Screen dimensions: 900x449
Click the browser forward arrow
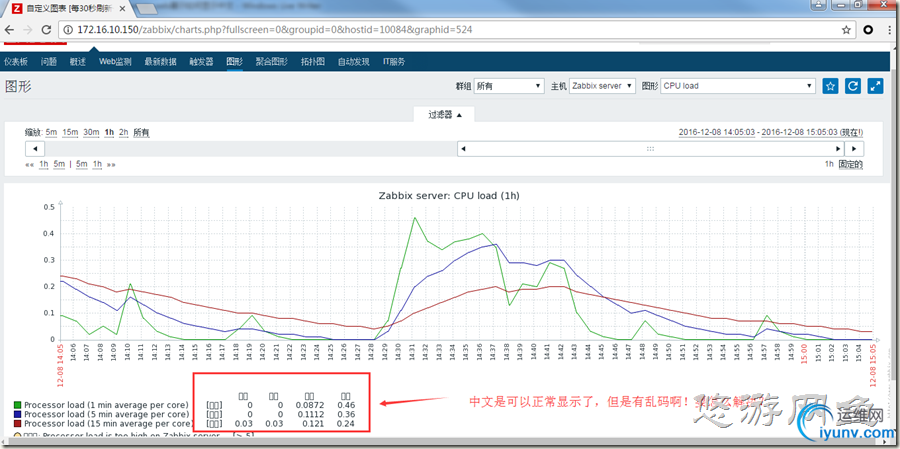pyautogui.click(x=28, y=30)
